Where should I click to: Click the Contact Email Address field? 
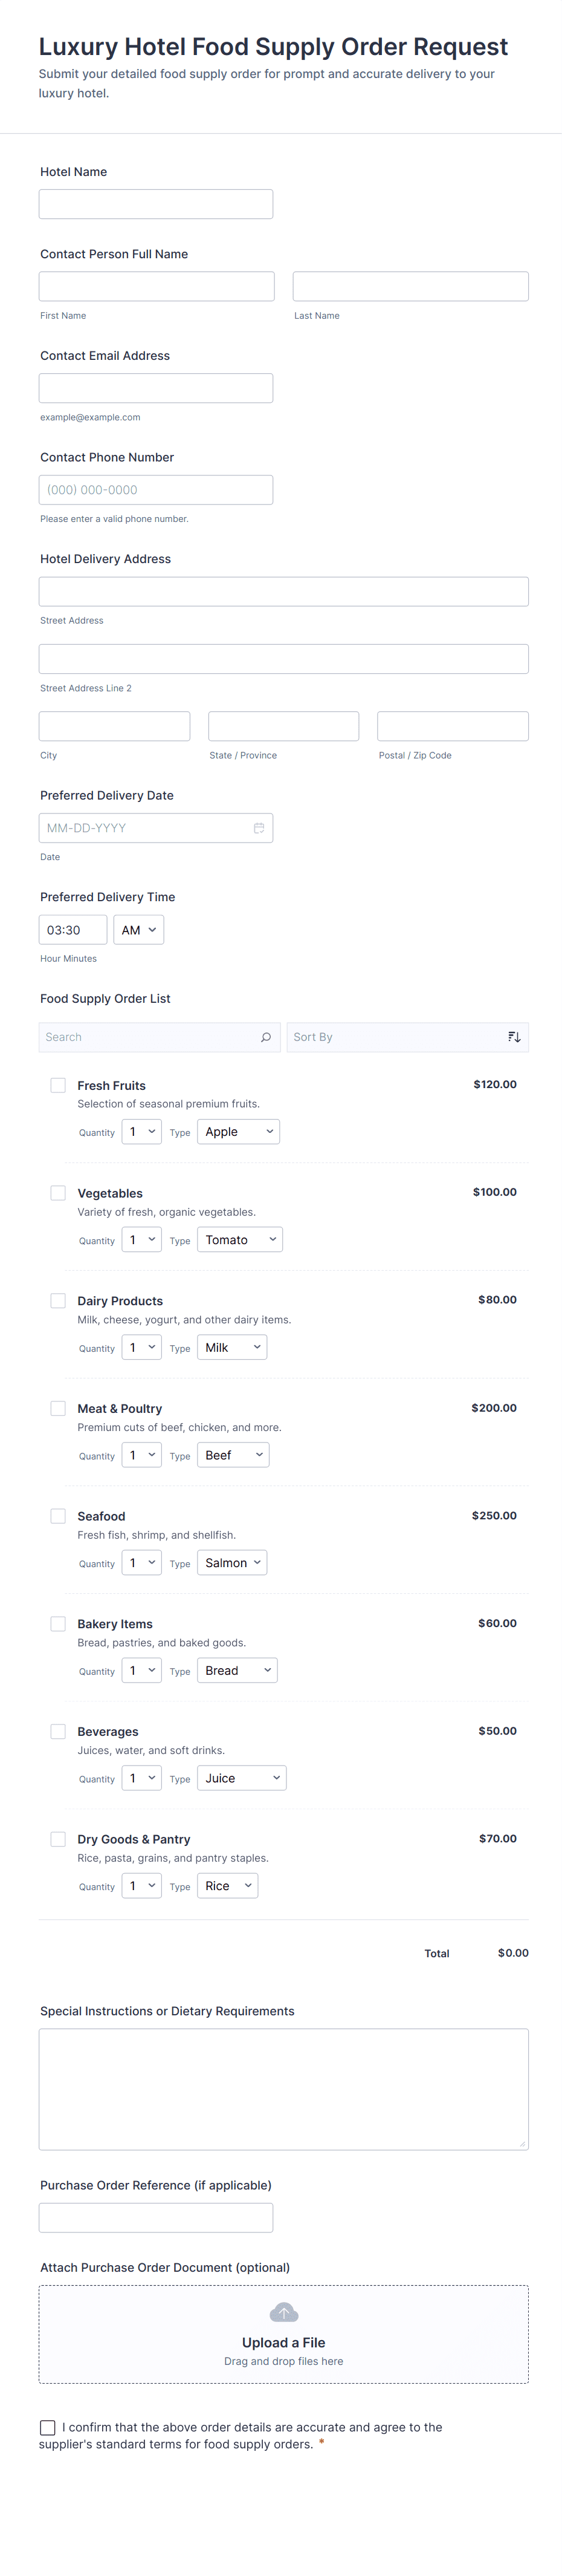pos(156,388)
